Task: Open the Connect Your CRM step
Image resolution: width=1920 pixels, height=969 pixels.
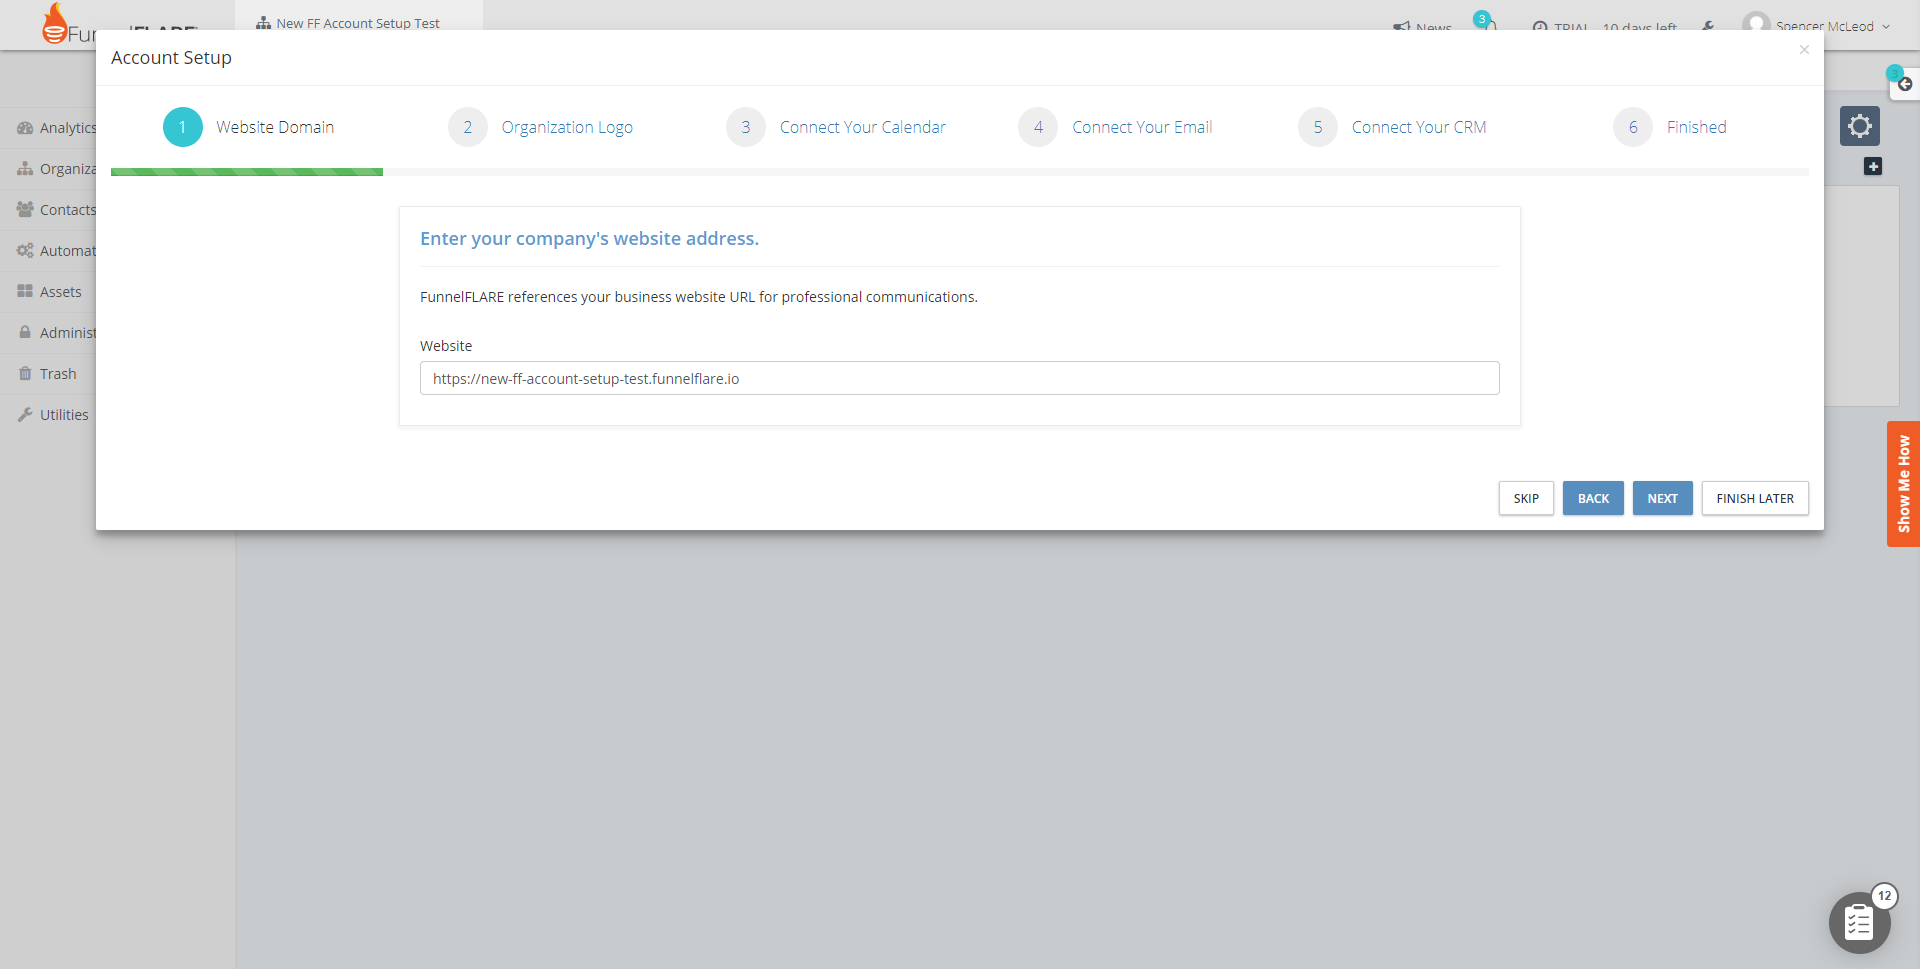Action: point(1419,127)
